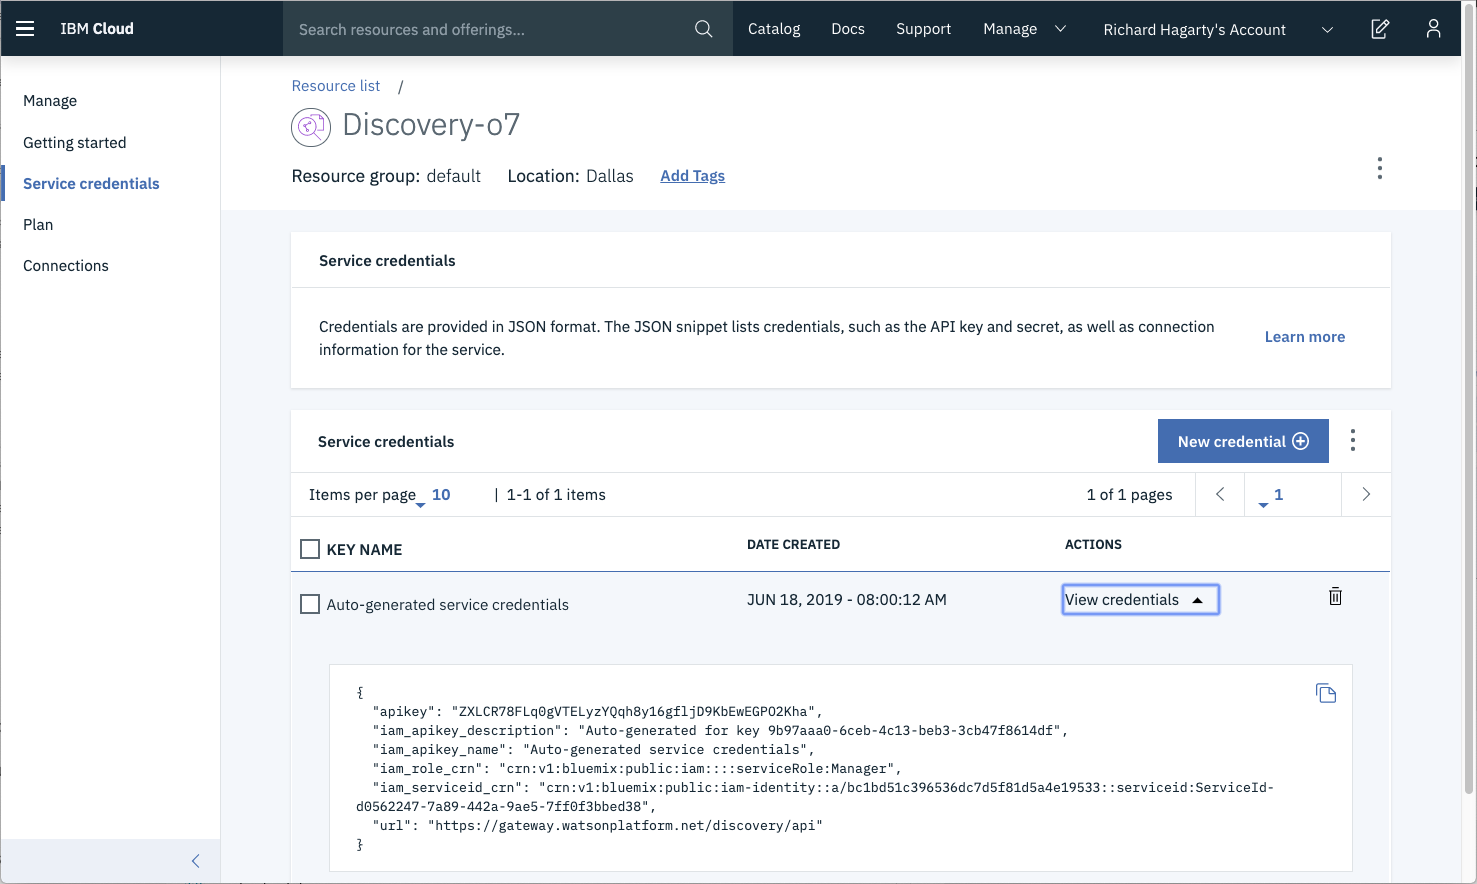Collapse the View credentials toggle
Screen dimensions: 1477x884
click(x=1141, y=600)
